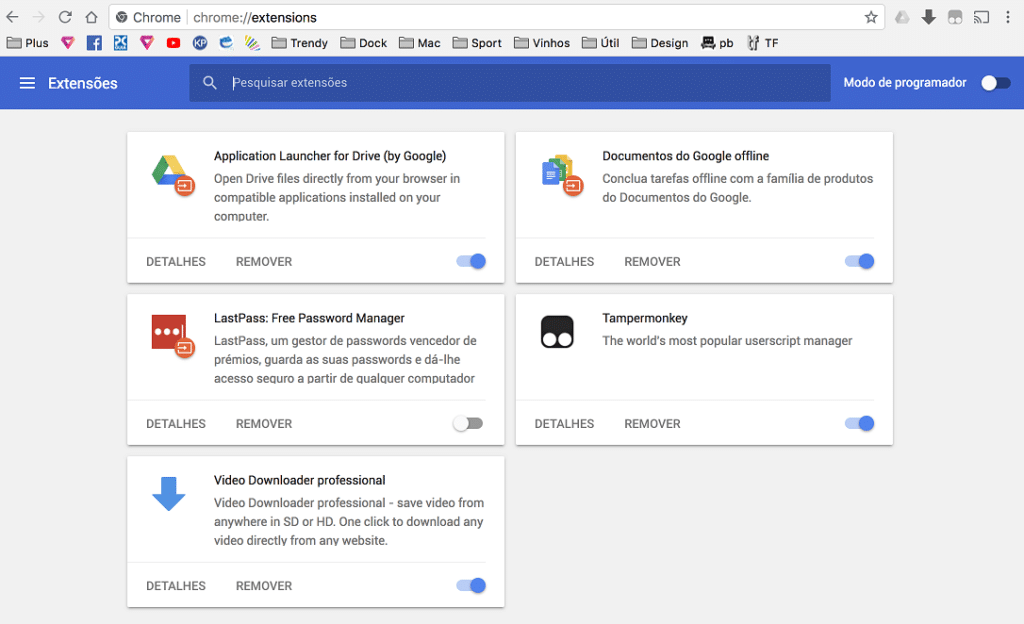Open DETALHES for Video Downloader professional
The width and height of the screenshot is (1024, 624).
click(176, 586)
